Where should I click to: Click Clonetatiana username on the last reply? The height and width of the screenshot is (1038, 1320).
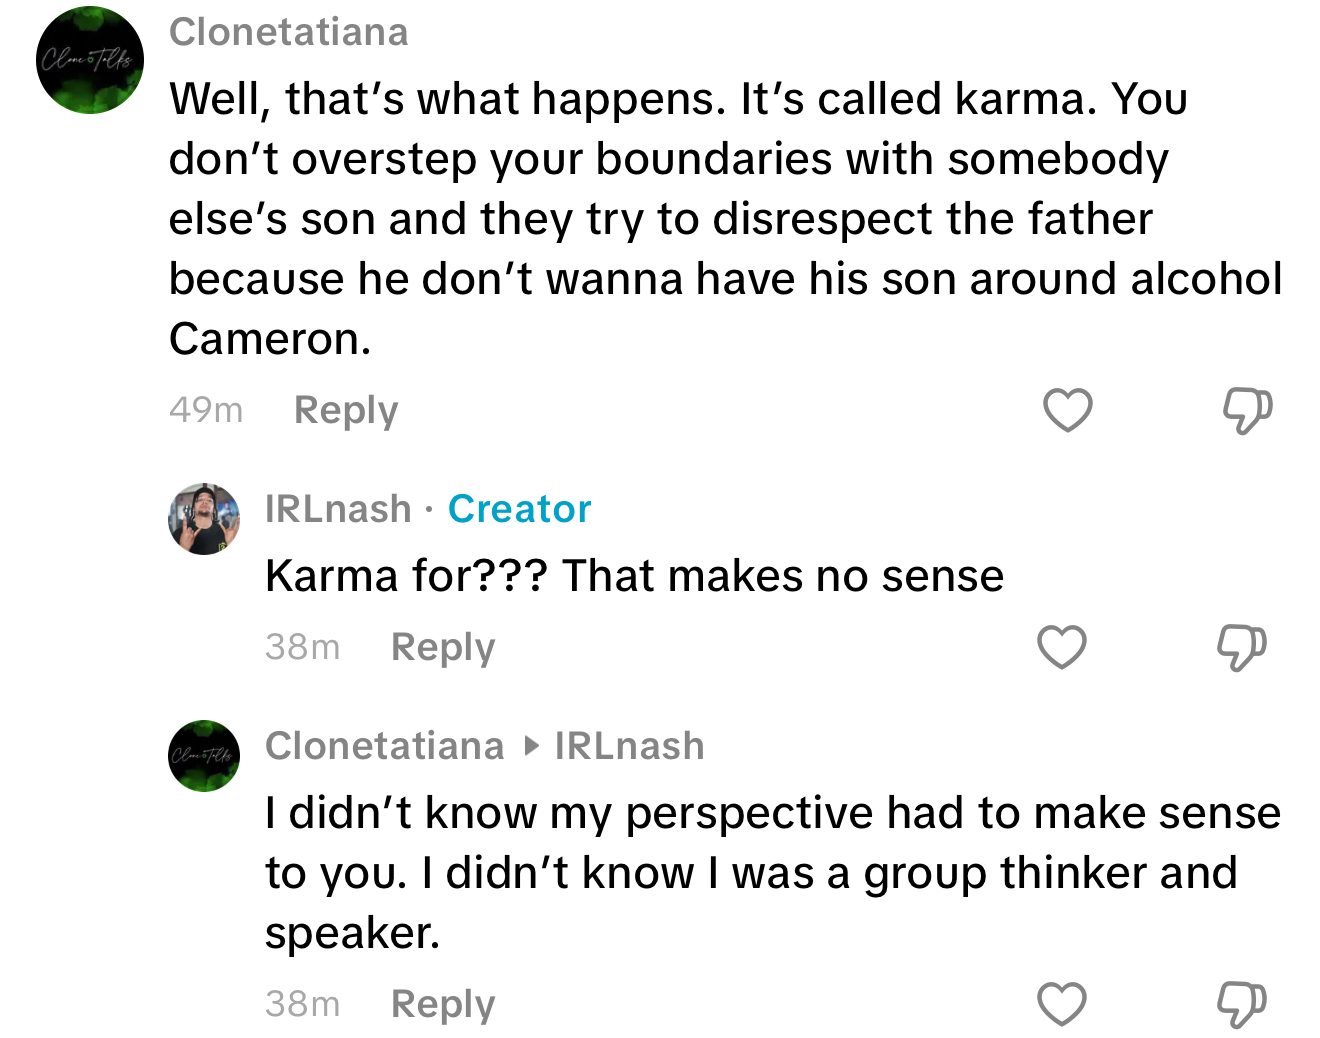pyautogui.click(x=385, y=746)
